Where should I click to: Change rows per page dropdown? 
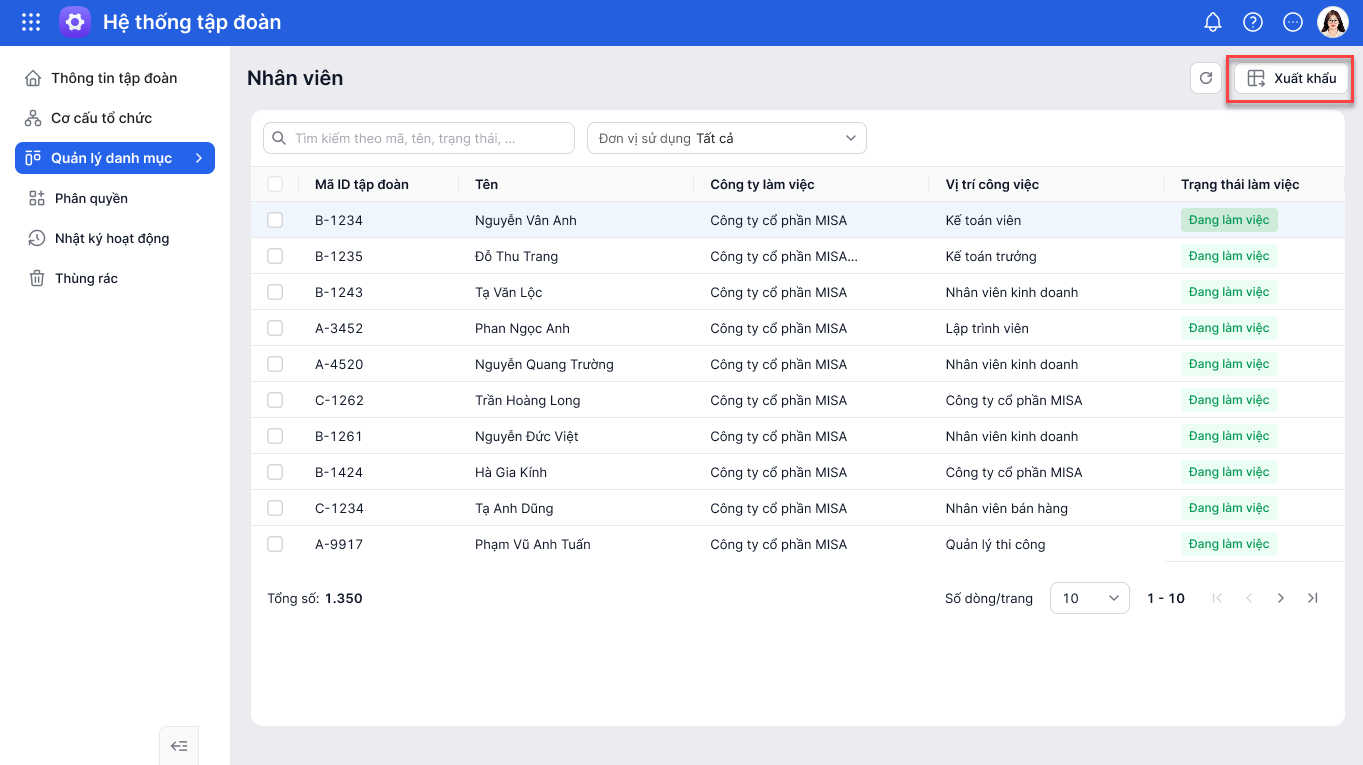coord(1089,598)
